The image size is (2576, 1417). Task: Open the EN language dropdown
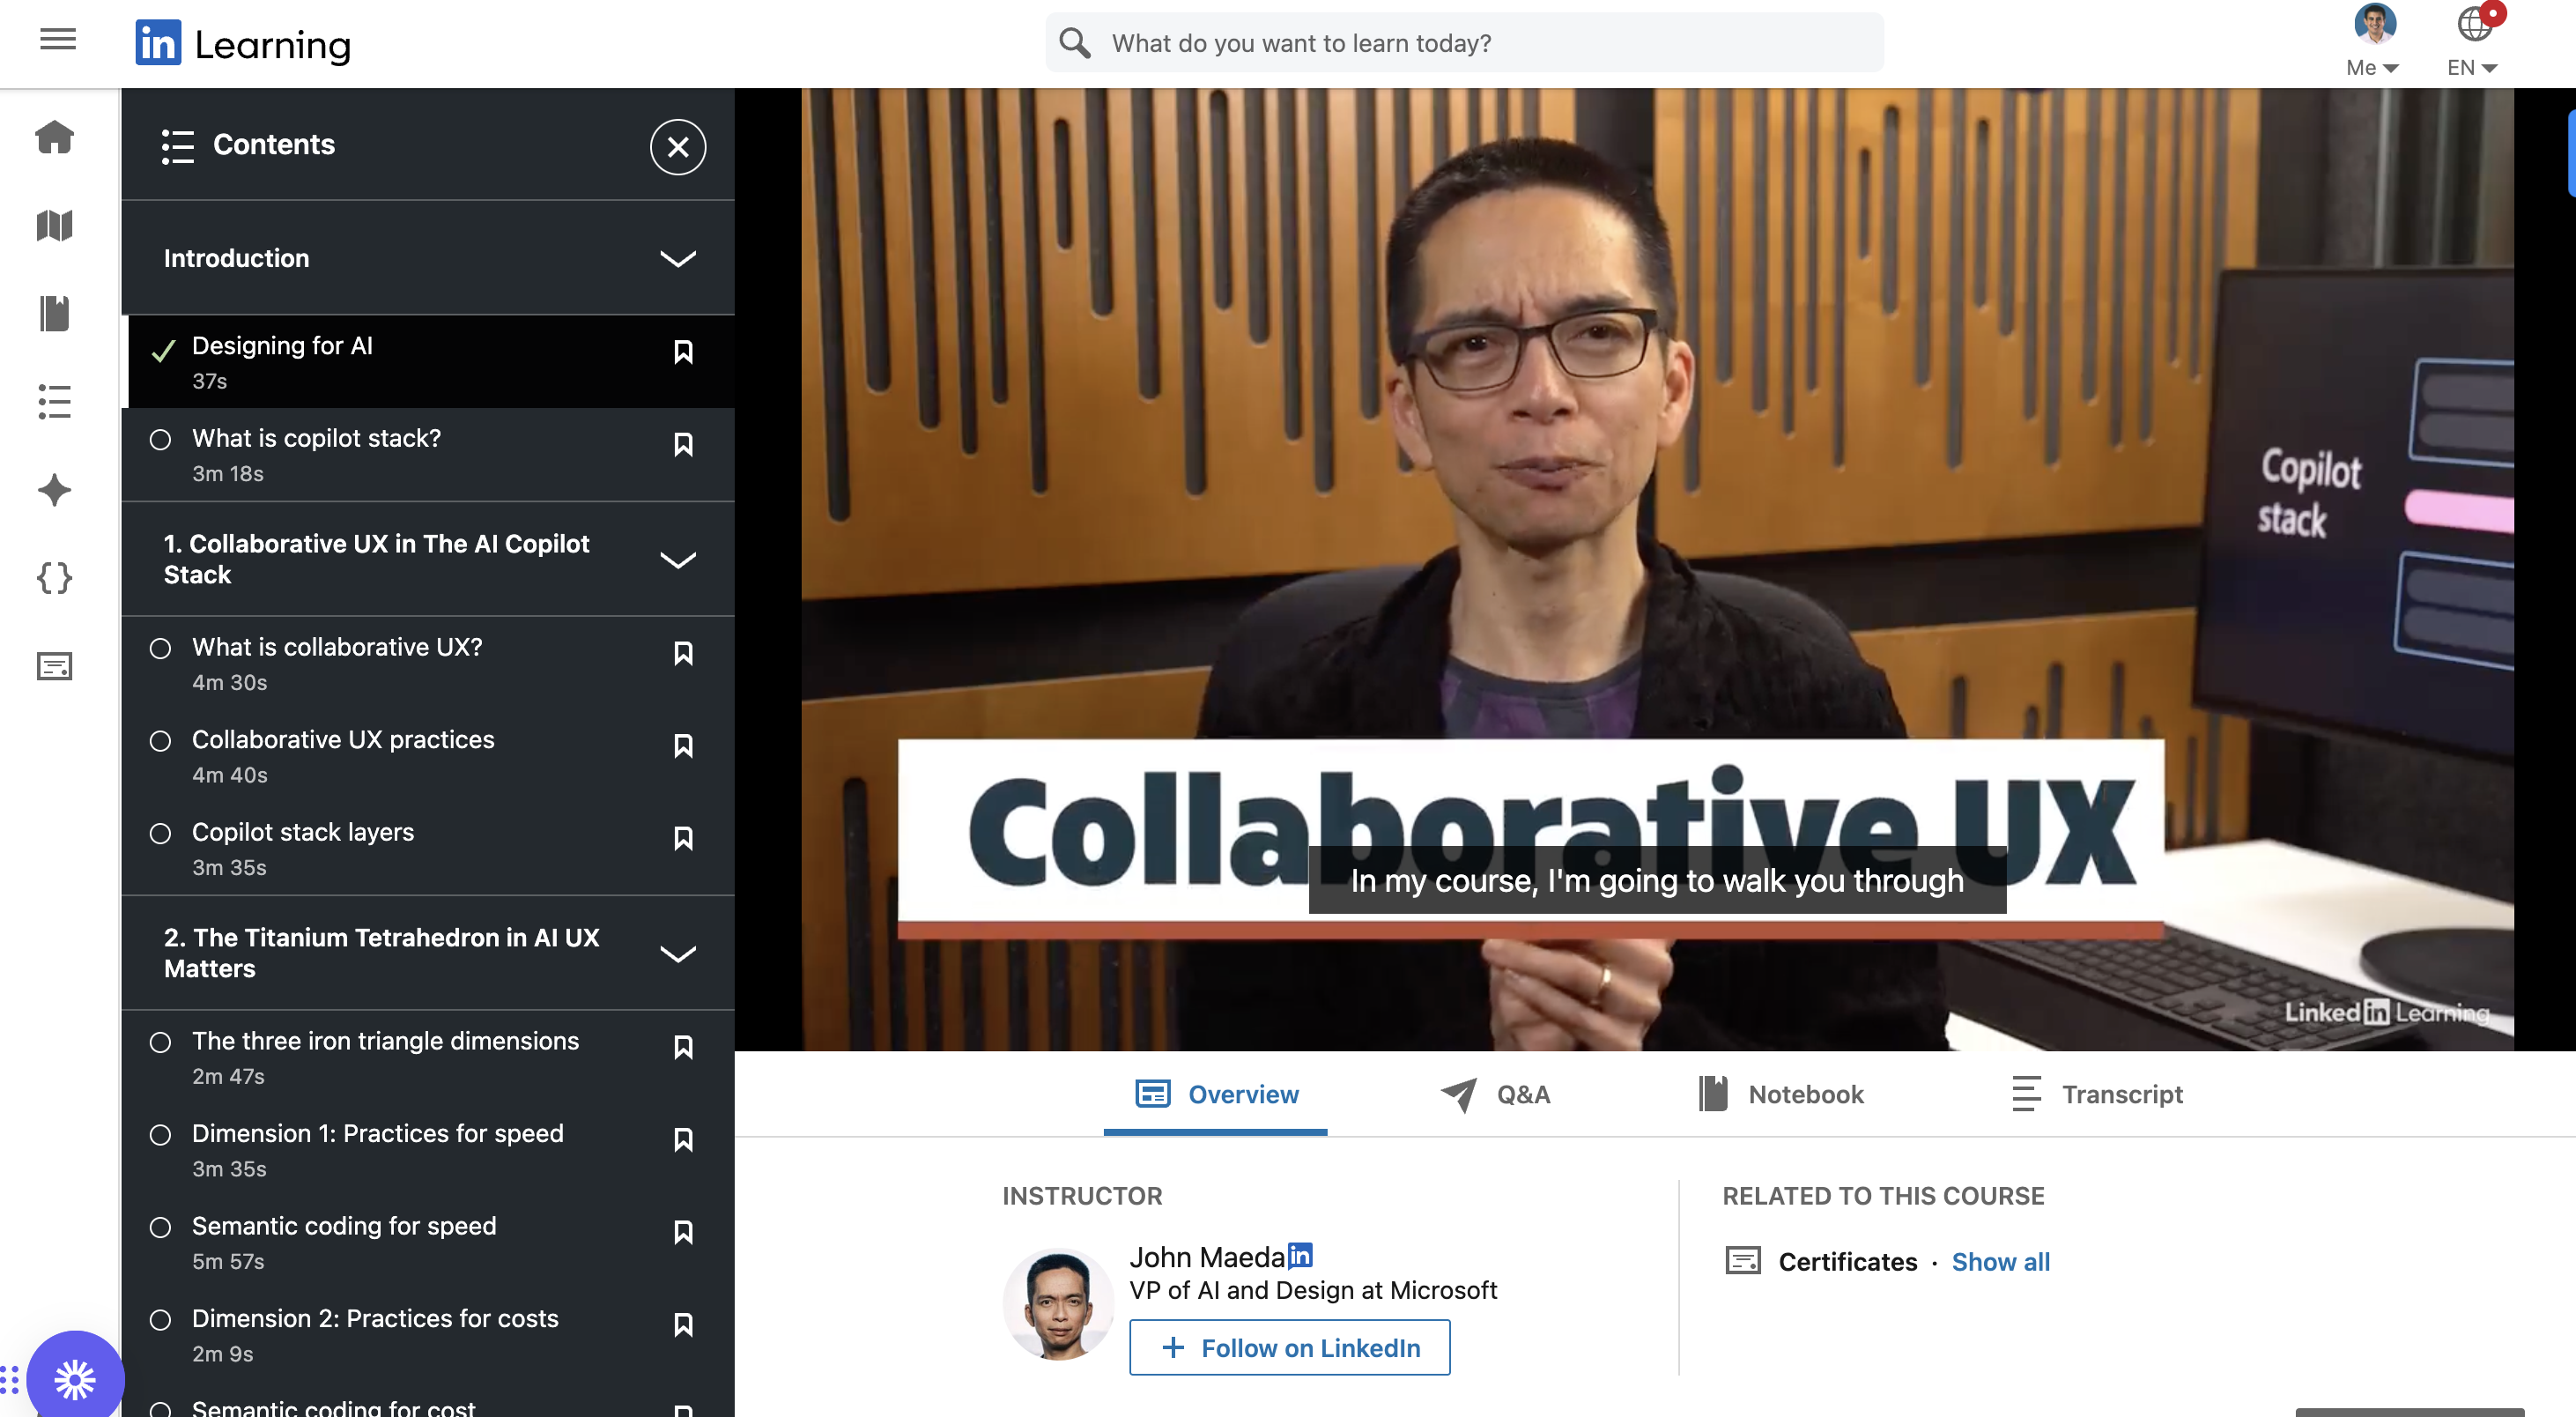tap(2472, 67)
